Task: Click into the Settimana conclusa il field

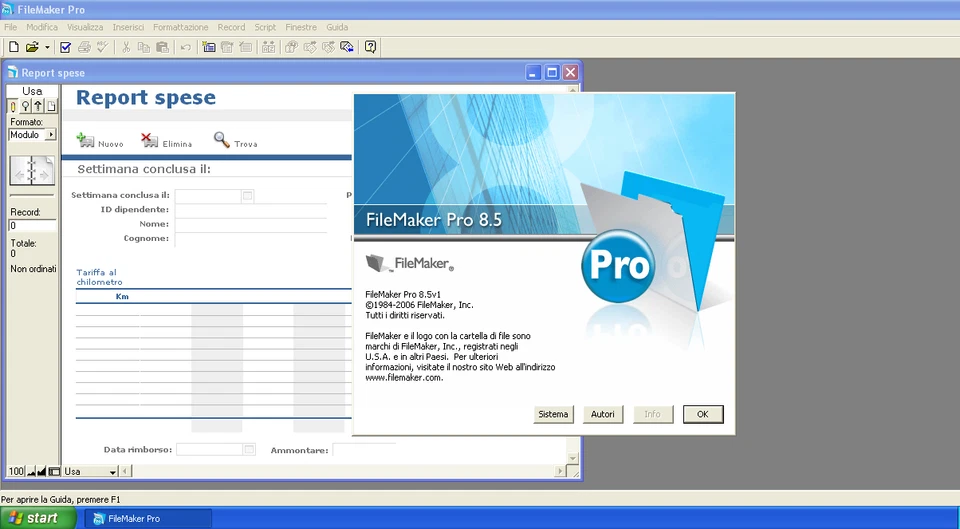Action: point(208,196)
